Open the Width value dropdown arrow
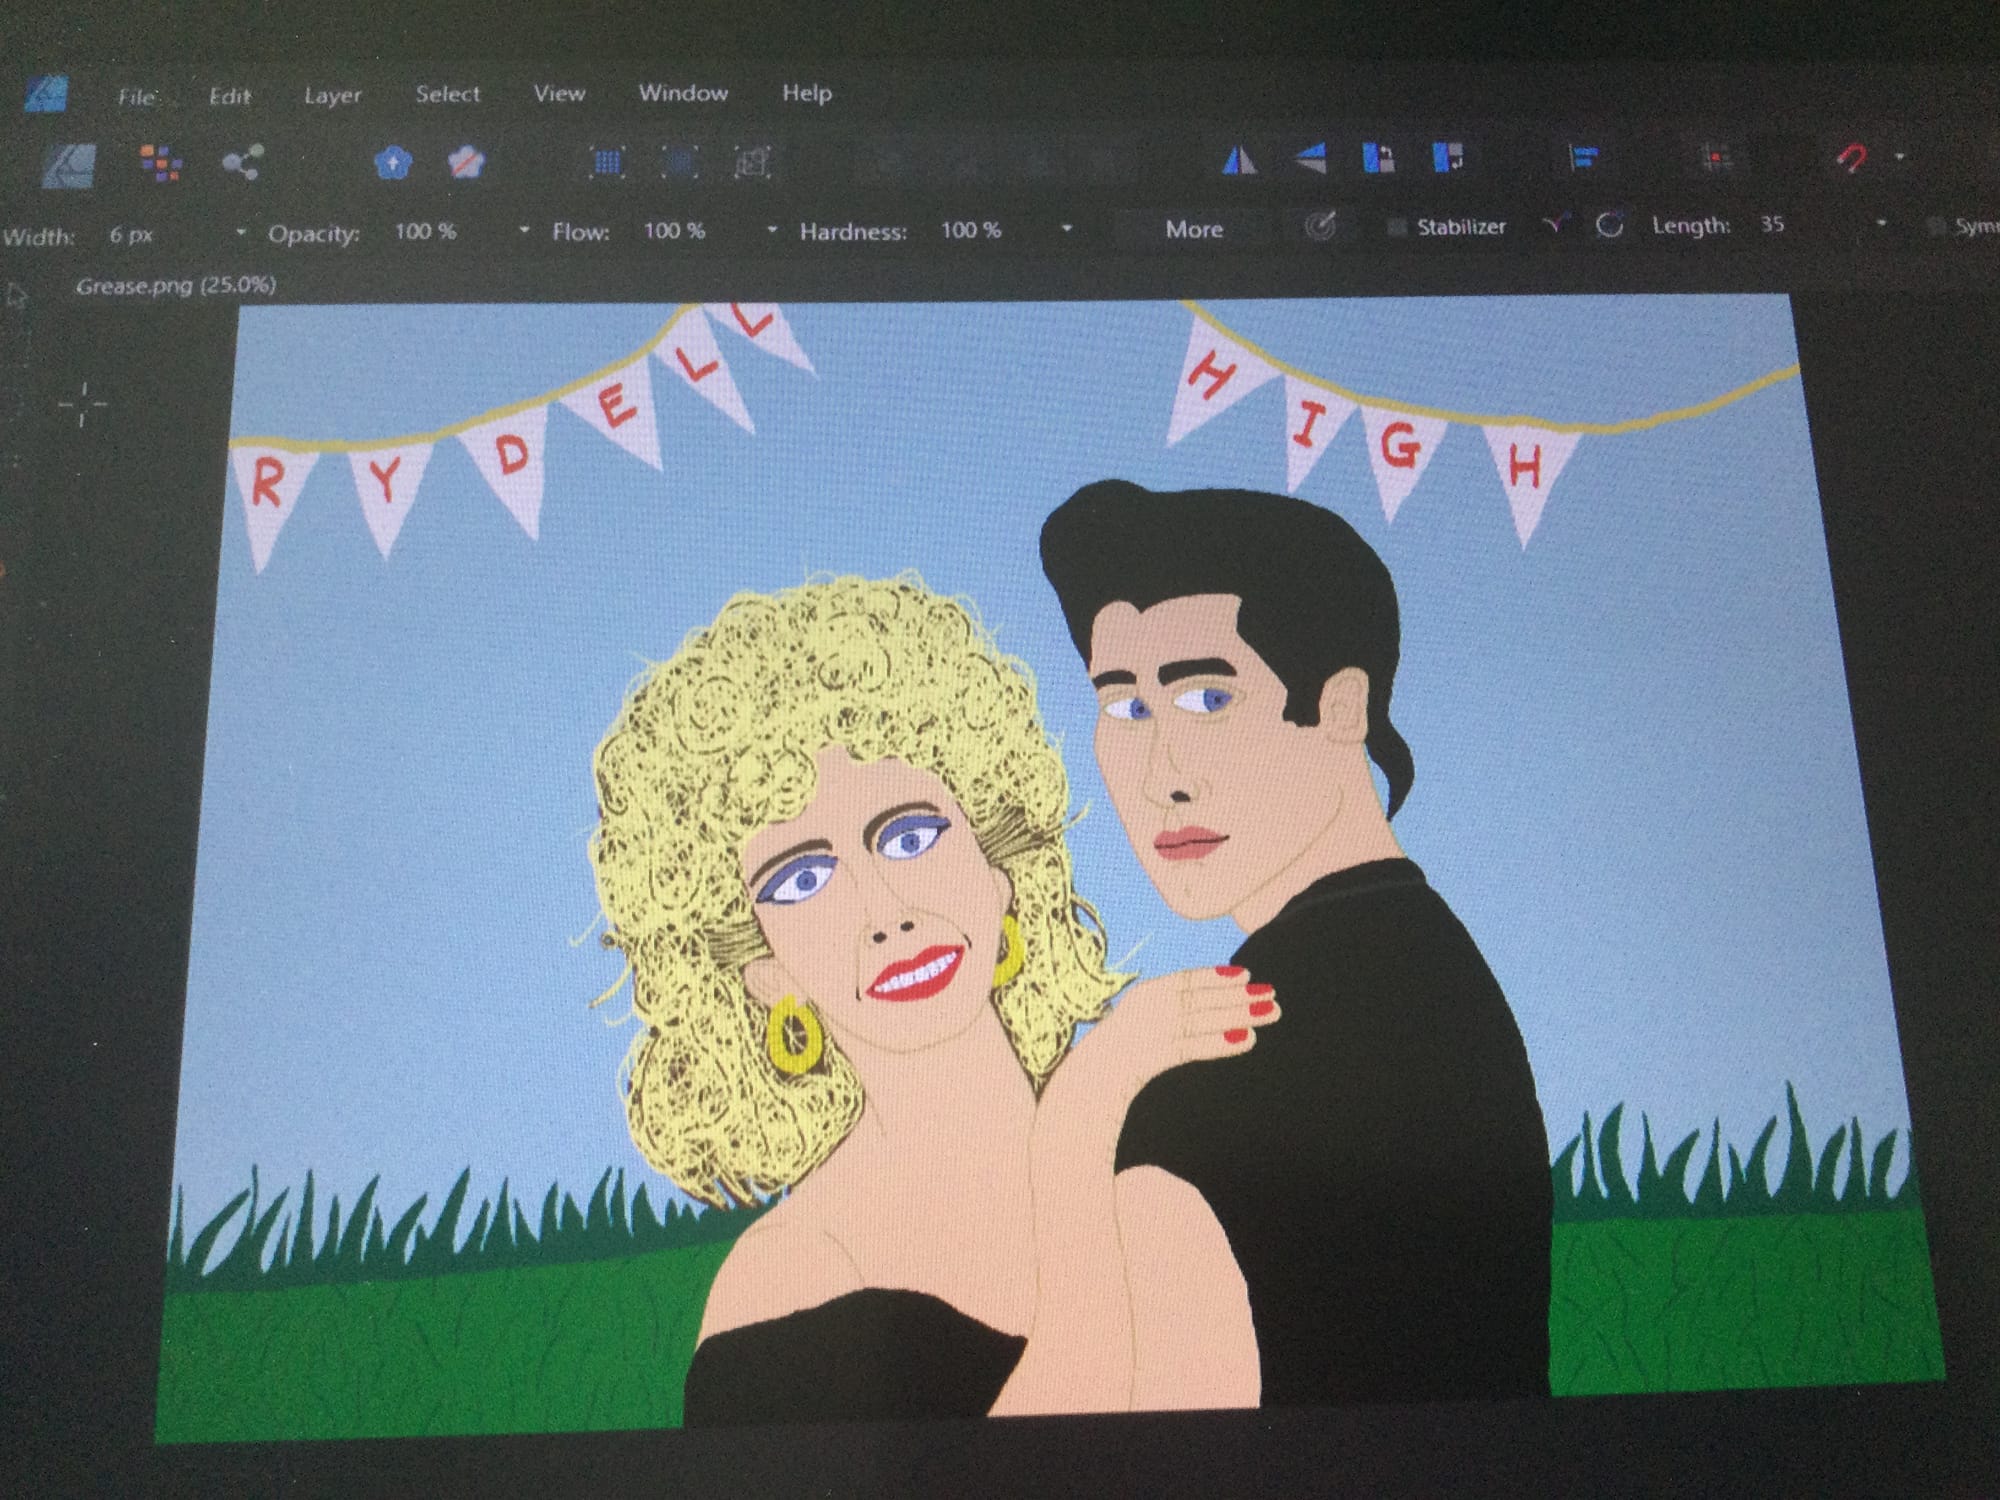Image resolution: width=2000 pixels, height=1500 pixels. coord(240,232)
